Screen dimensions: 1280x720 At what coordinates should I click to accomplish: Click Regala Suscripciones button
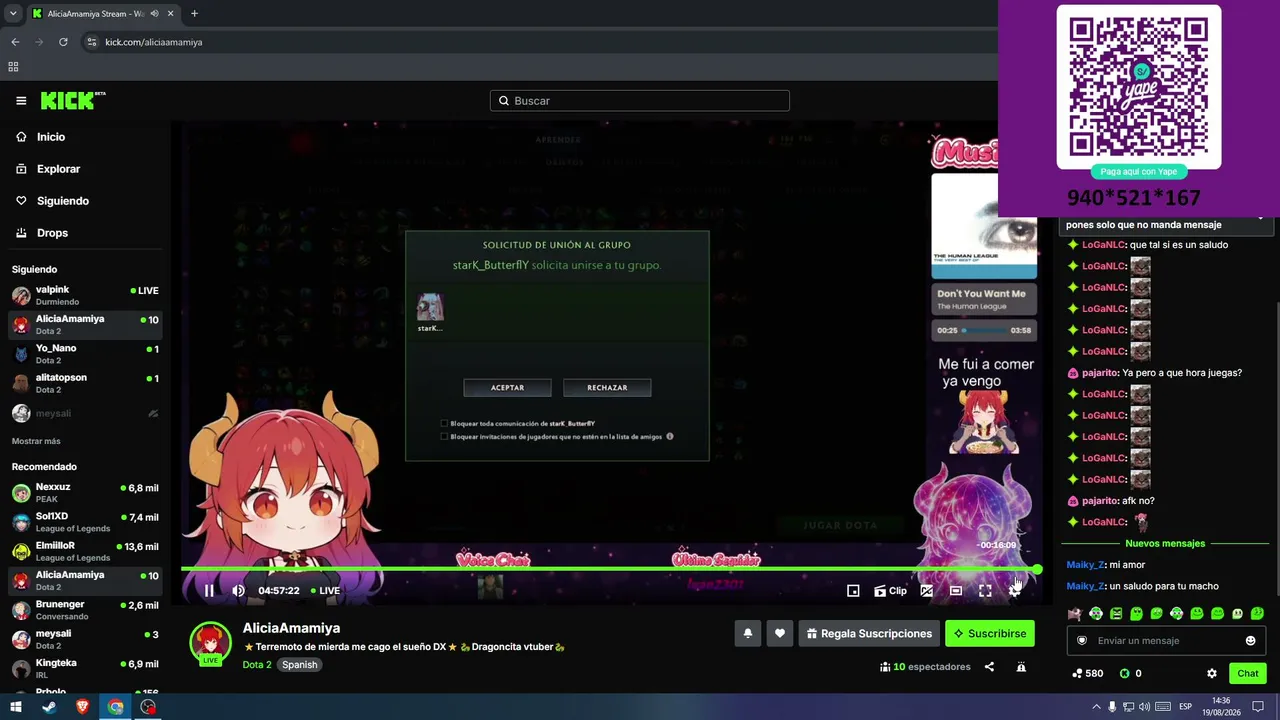coord(869,633)
